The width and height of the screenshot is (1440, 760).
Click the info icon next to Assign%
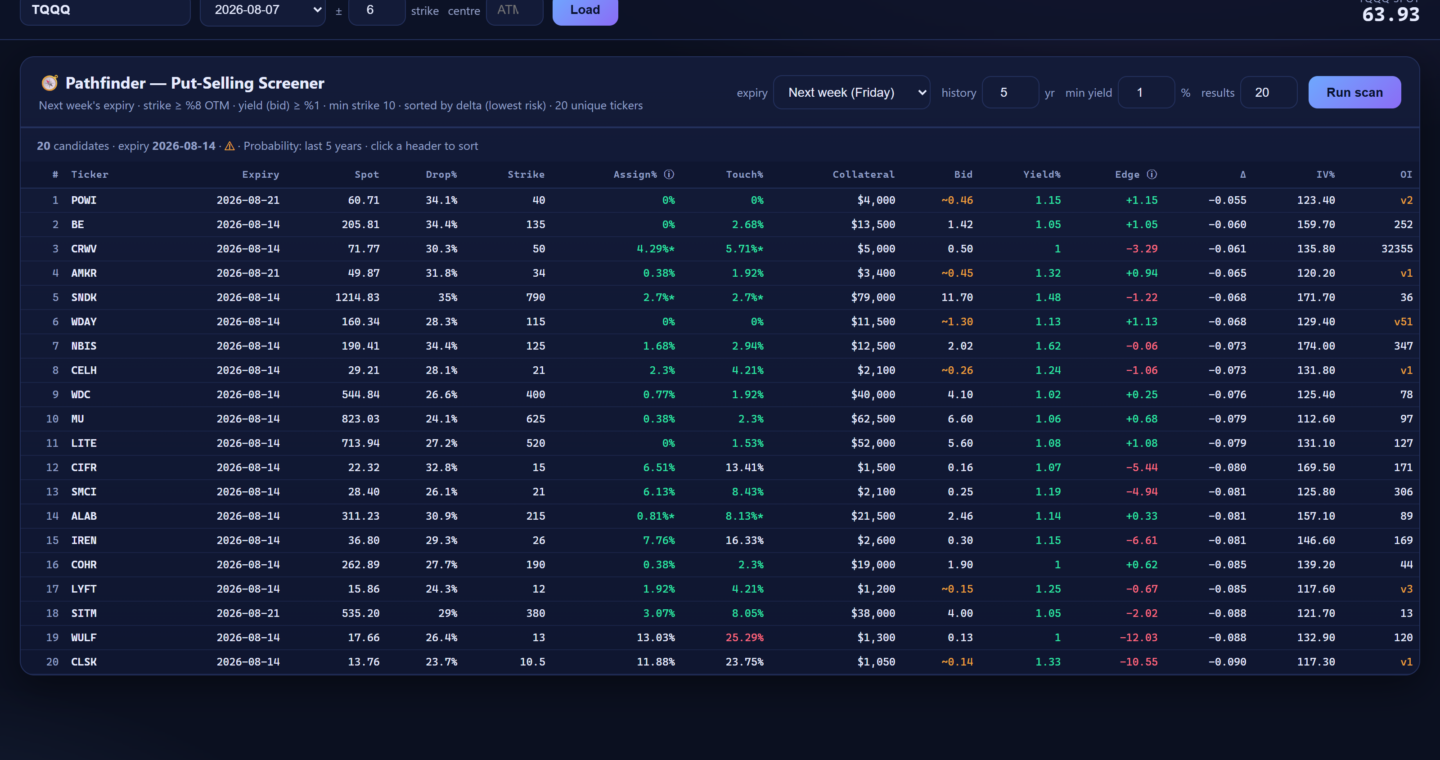669,174
